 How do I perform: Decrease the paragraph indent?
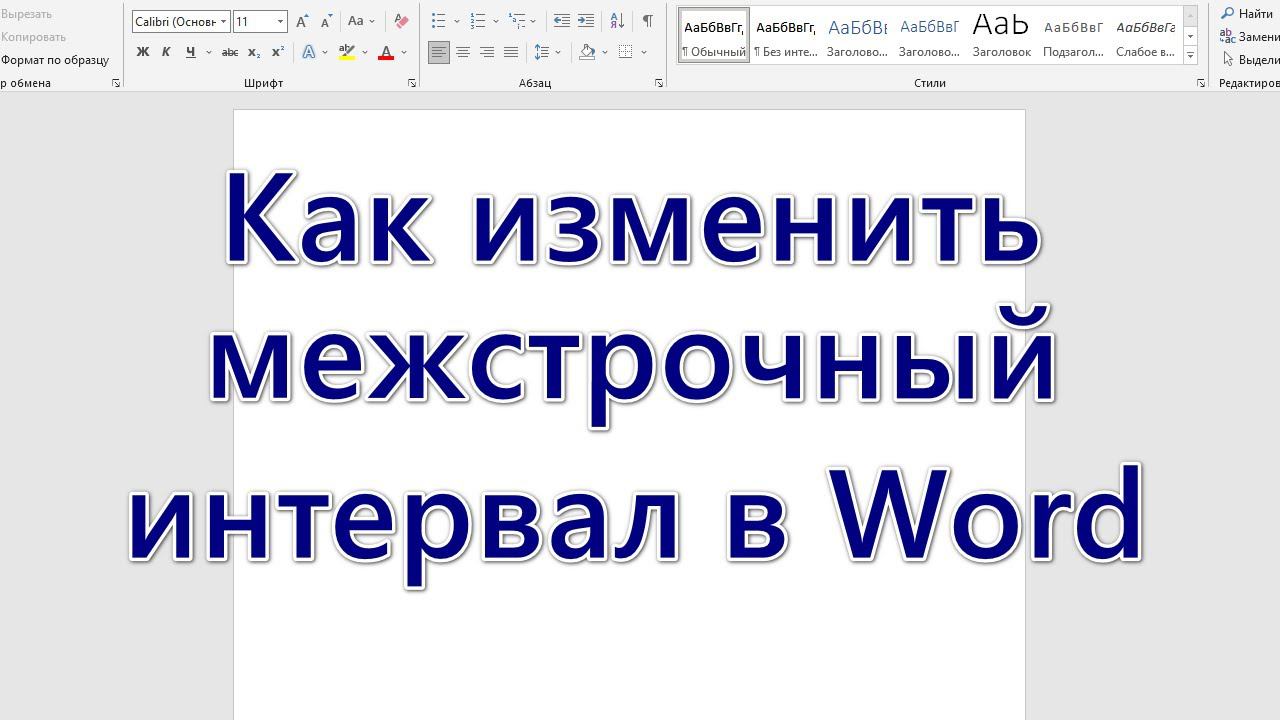tap(562, 21)
